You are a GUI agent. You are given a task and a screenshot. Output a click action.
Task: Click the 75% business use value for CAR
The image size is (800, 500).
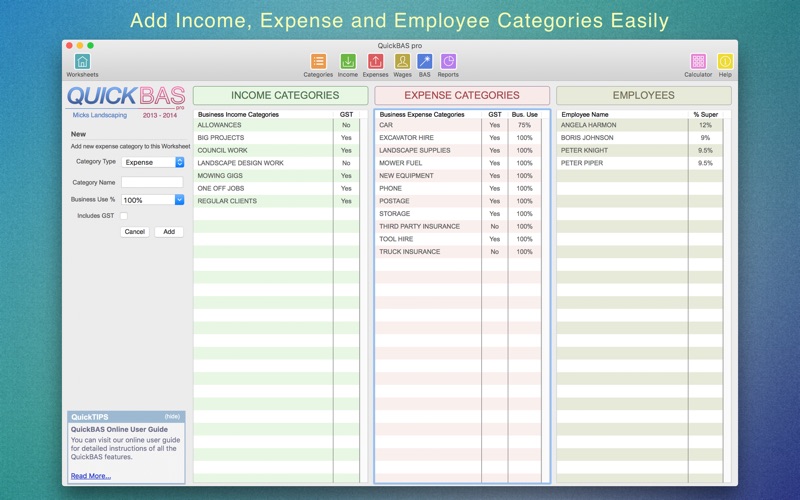[524, 125]
